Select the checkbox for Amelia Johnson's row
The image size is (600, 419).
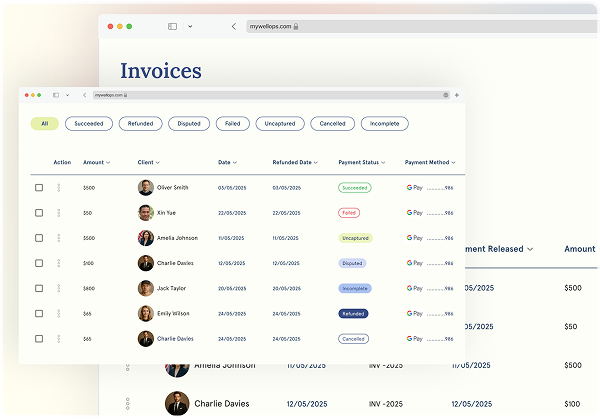point(39,238)
